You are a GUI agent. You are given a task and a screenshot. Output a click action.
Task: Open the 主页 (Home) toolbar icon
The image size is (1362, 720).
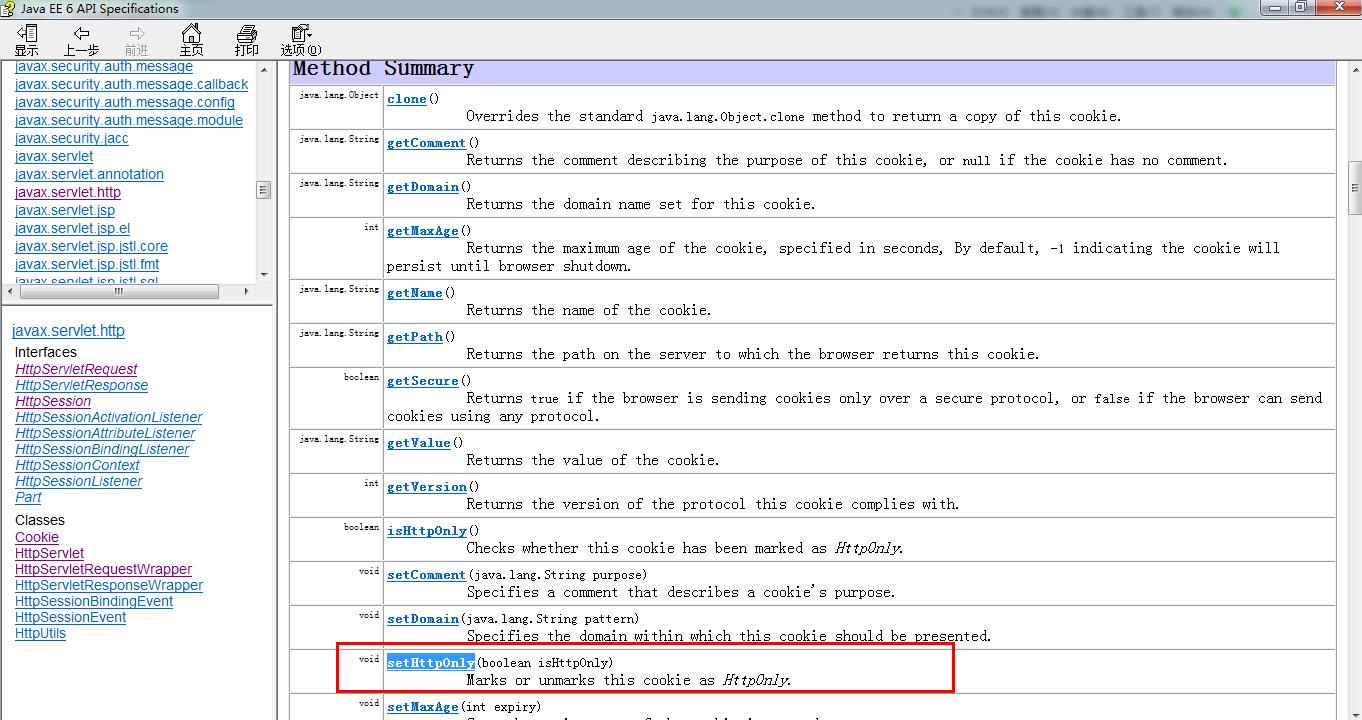[191, 40]
